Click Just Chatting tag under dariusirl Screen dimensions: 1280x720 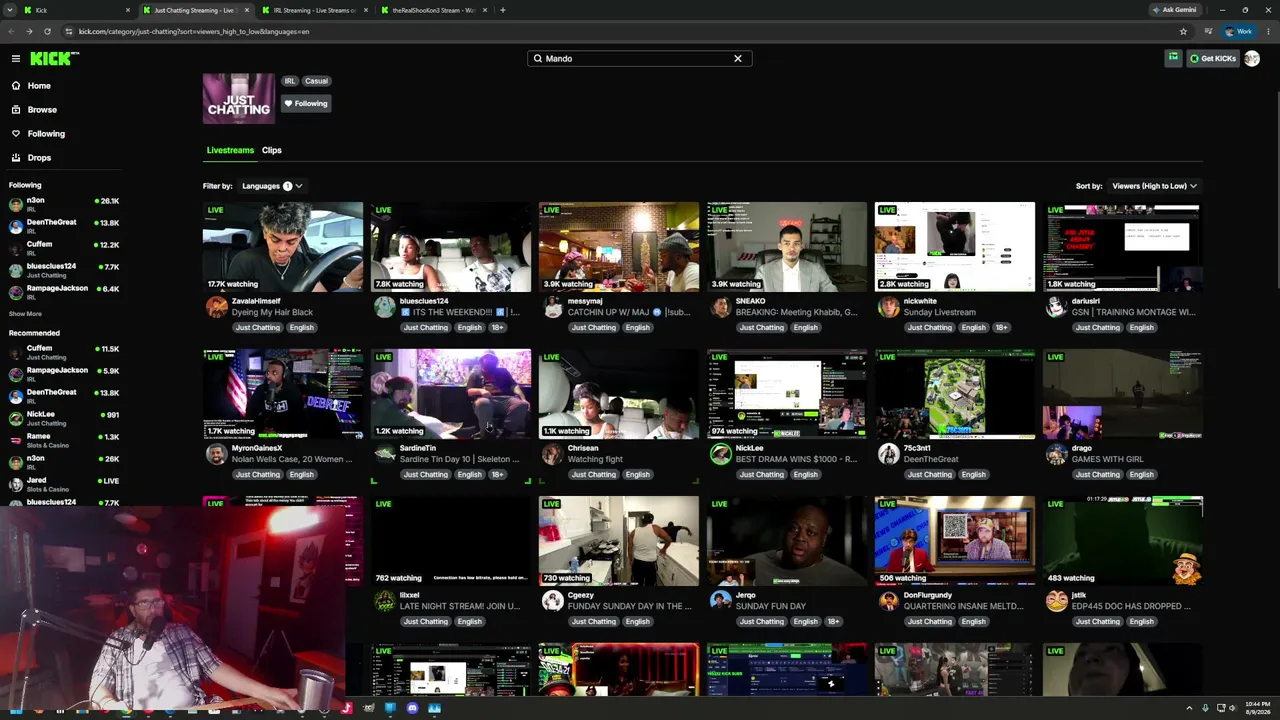pos(1097,328)
